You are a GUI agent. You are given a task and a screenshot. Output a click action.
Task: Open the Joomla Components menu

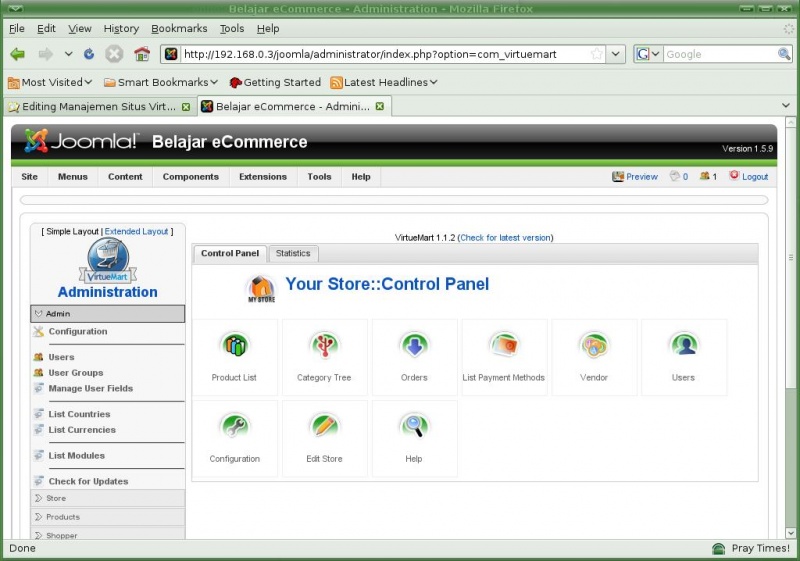click(x=191, y=176)
